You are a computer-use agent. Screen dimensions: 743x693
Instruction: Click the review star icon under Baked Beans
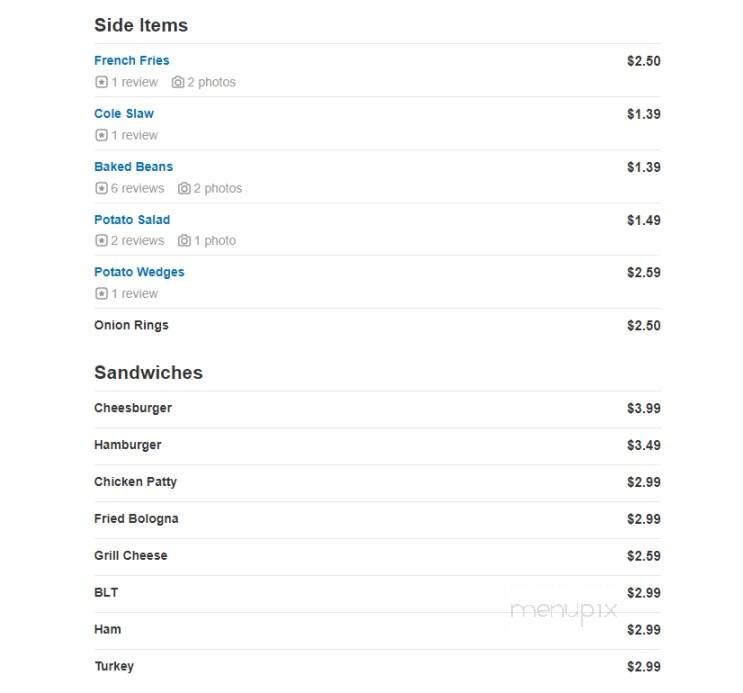pos(101,188)
